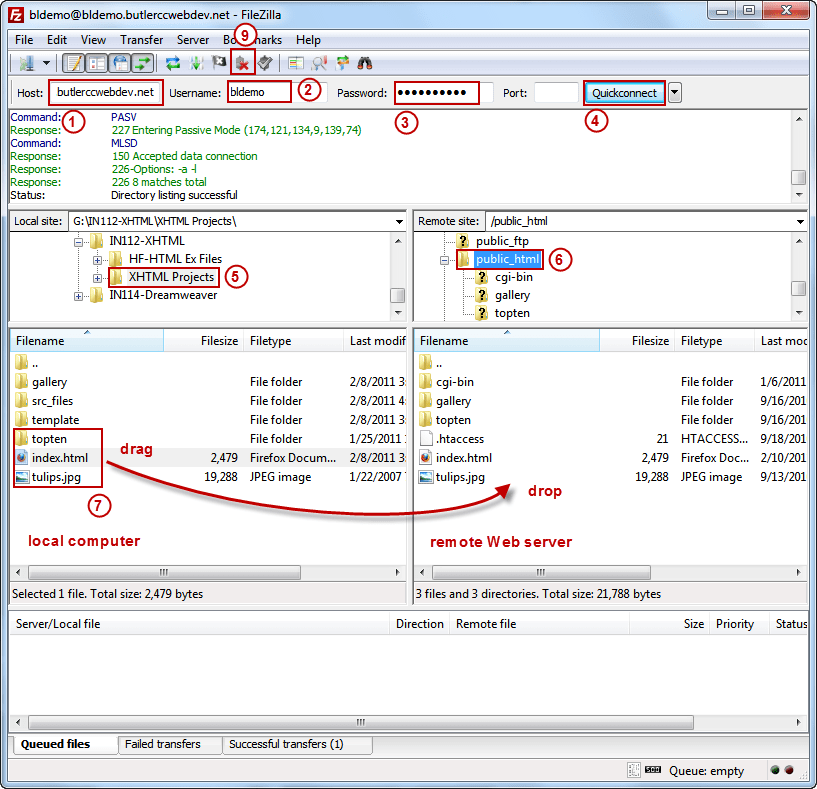Image resolution: width=817 pixels, height=789 pixels.
Task: Process the transfer queue
Action: tap(194, 62)
